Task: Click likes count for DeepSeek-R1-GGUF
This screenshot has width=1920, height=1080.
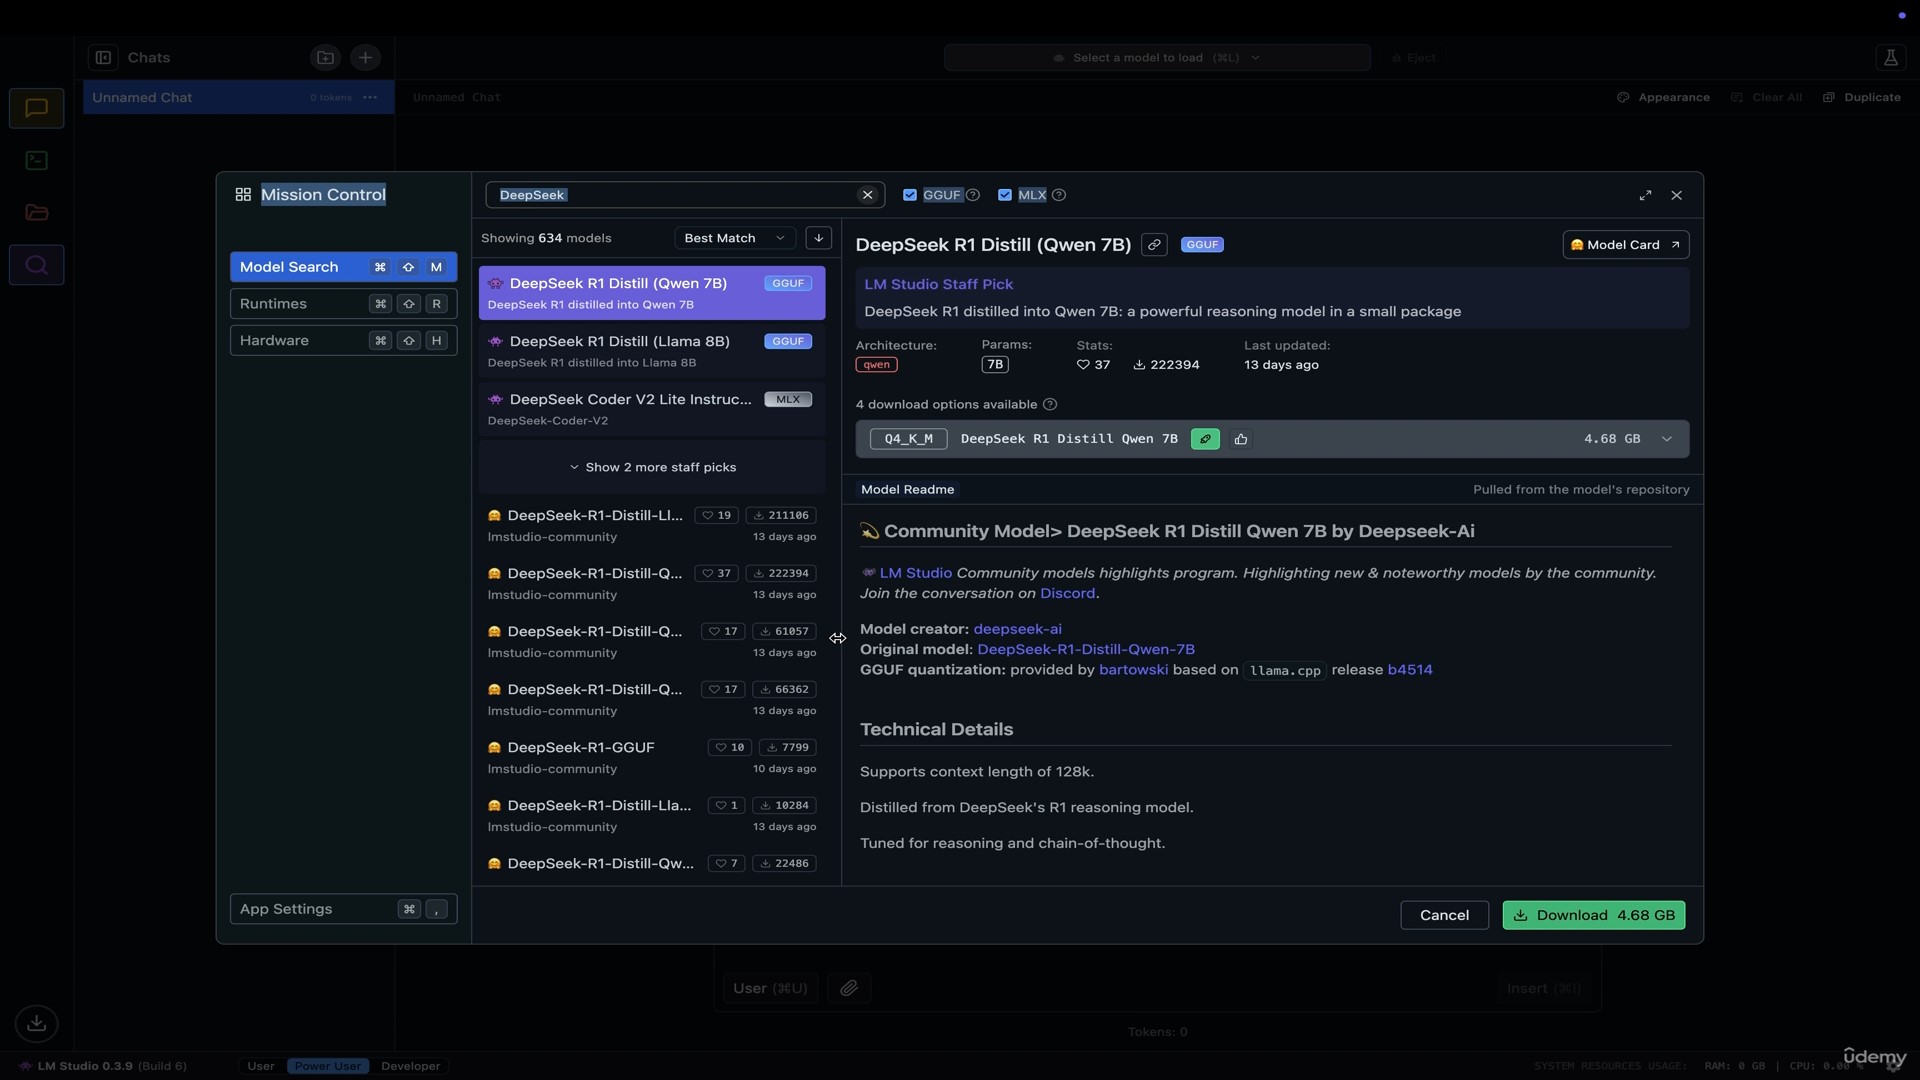Action: tap(729, 748)
